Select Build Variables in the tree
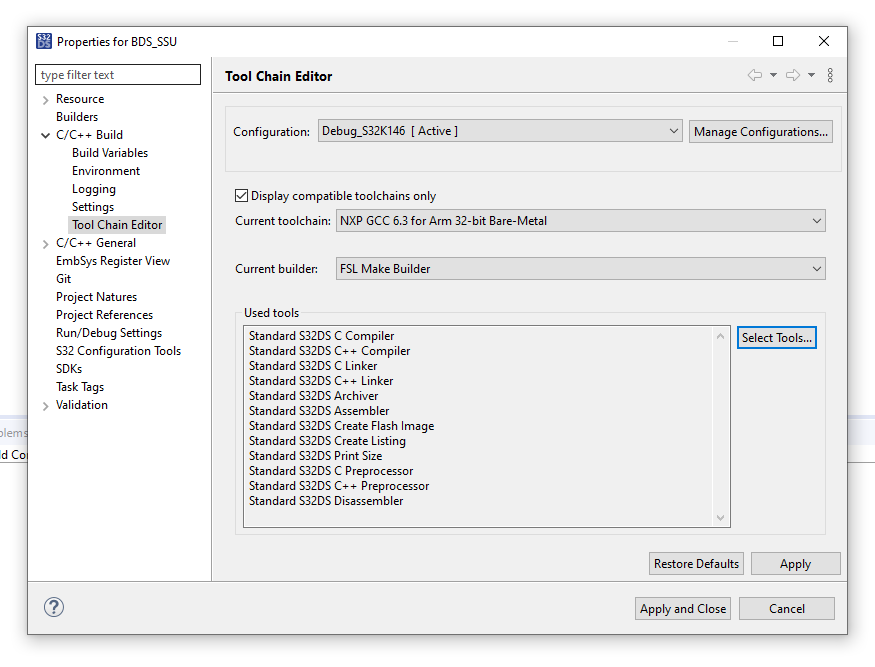 [x=110, y=153]
